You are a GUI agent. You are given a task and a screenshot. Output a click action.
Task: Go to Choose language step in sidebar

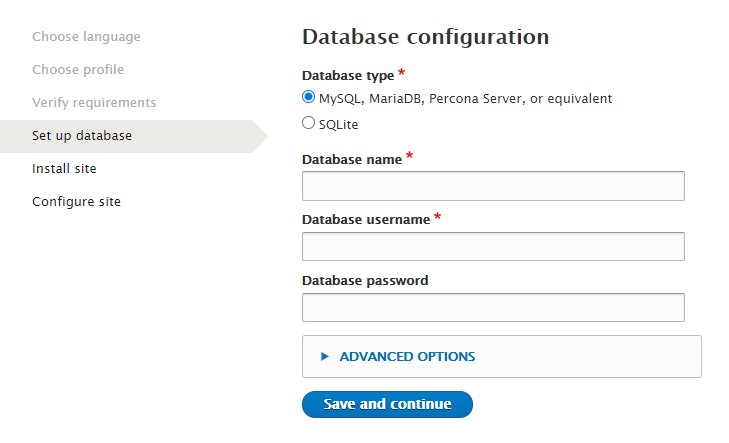tap(86, 37)
